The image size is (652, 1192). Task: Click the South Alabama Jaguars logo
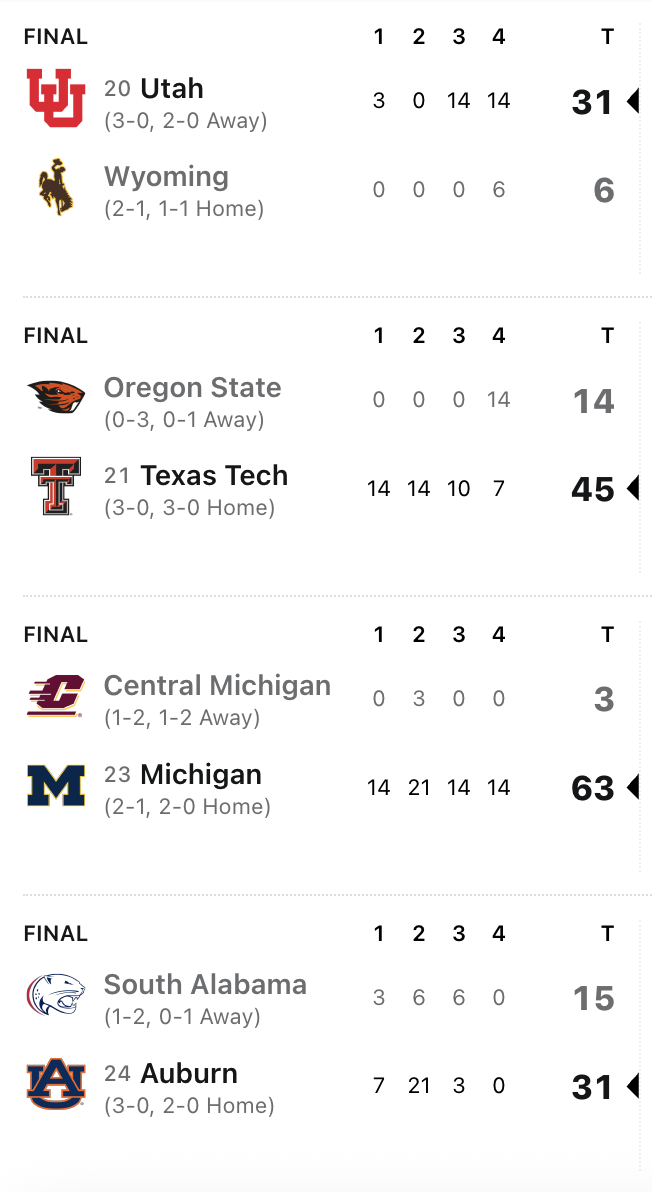56,995
